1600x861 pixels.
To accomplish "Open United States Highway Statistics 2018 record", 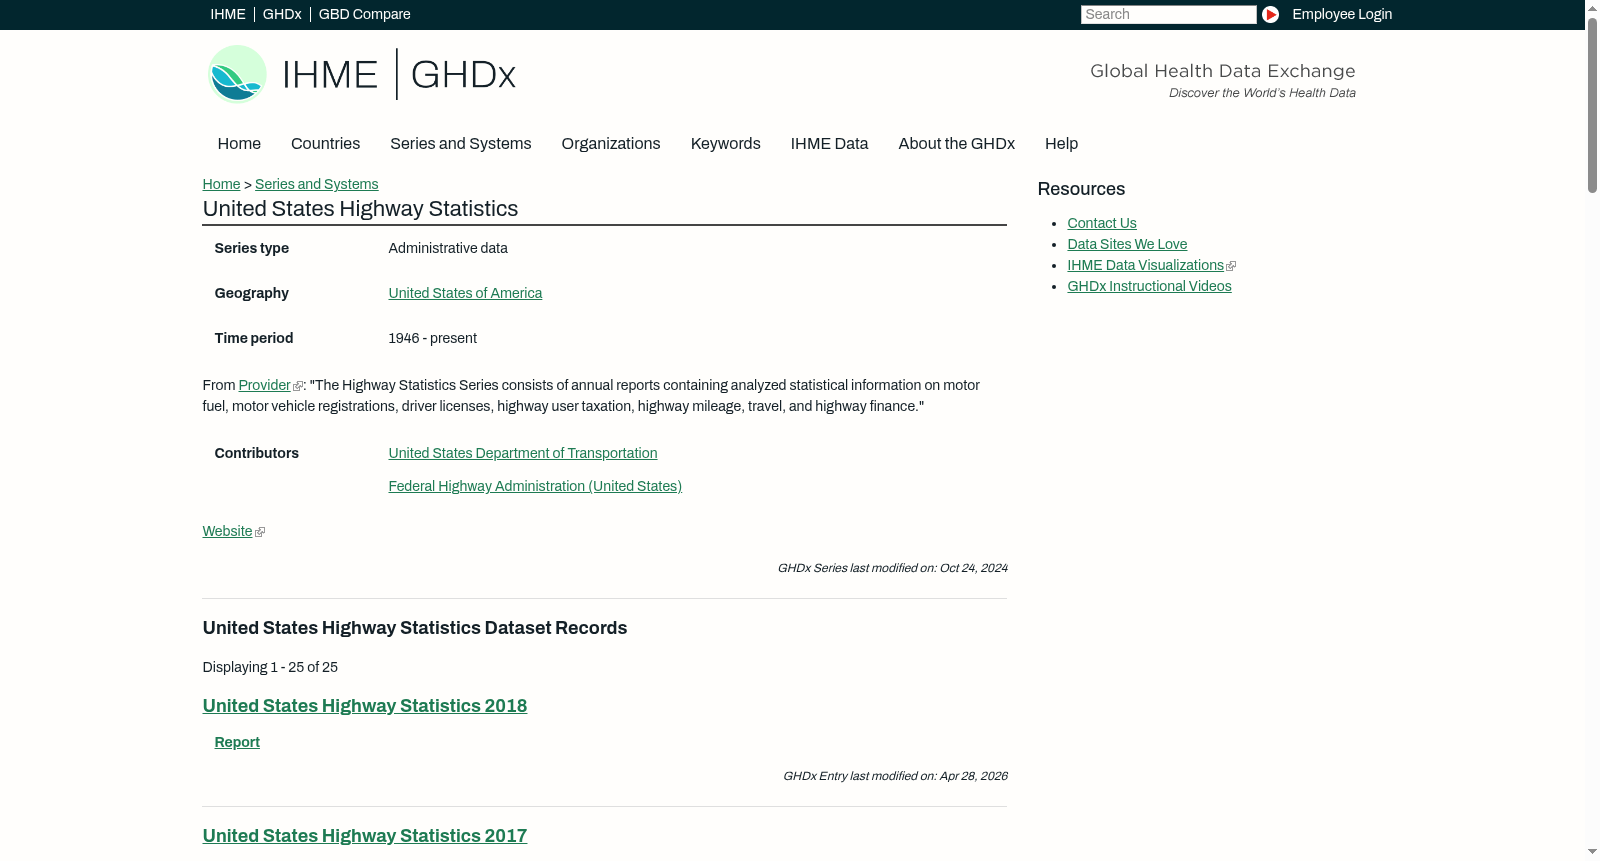I will click(x=364, y=706).
